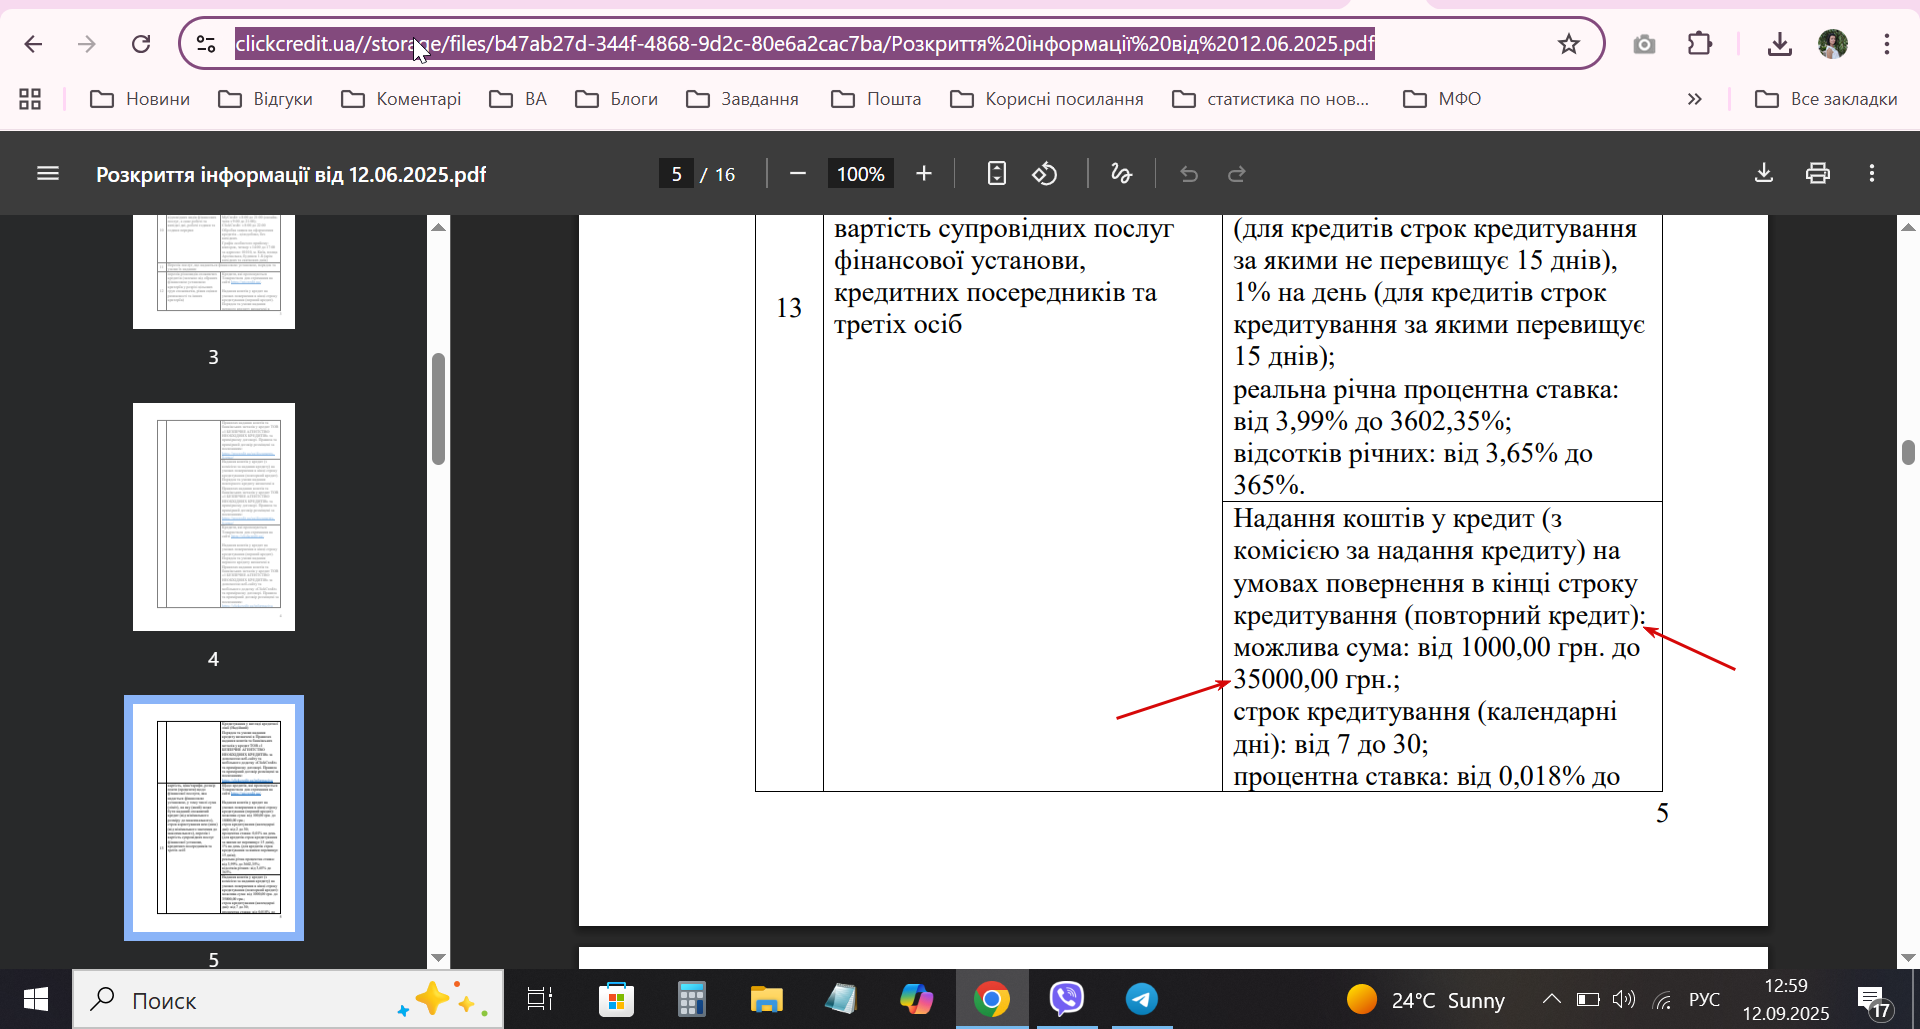Viewport: 1920px width, 1029px height.
Task: Activate the draw annotation tool
Action: tap(1122, 174)
